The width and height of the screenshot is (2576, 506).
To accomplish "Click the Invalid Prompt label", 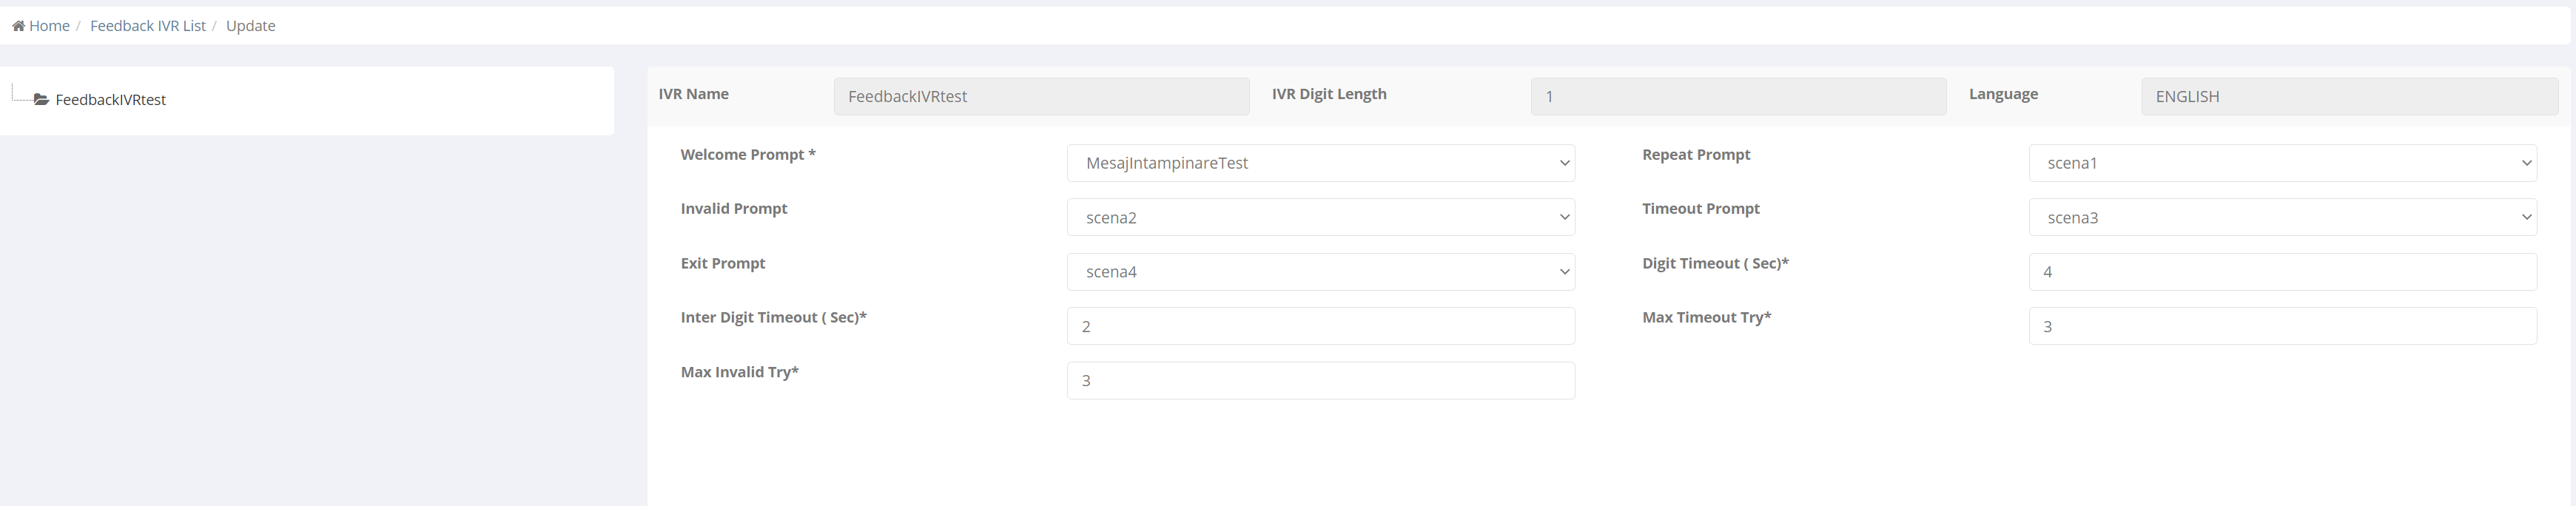I will [734, 209].
